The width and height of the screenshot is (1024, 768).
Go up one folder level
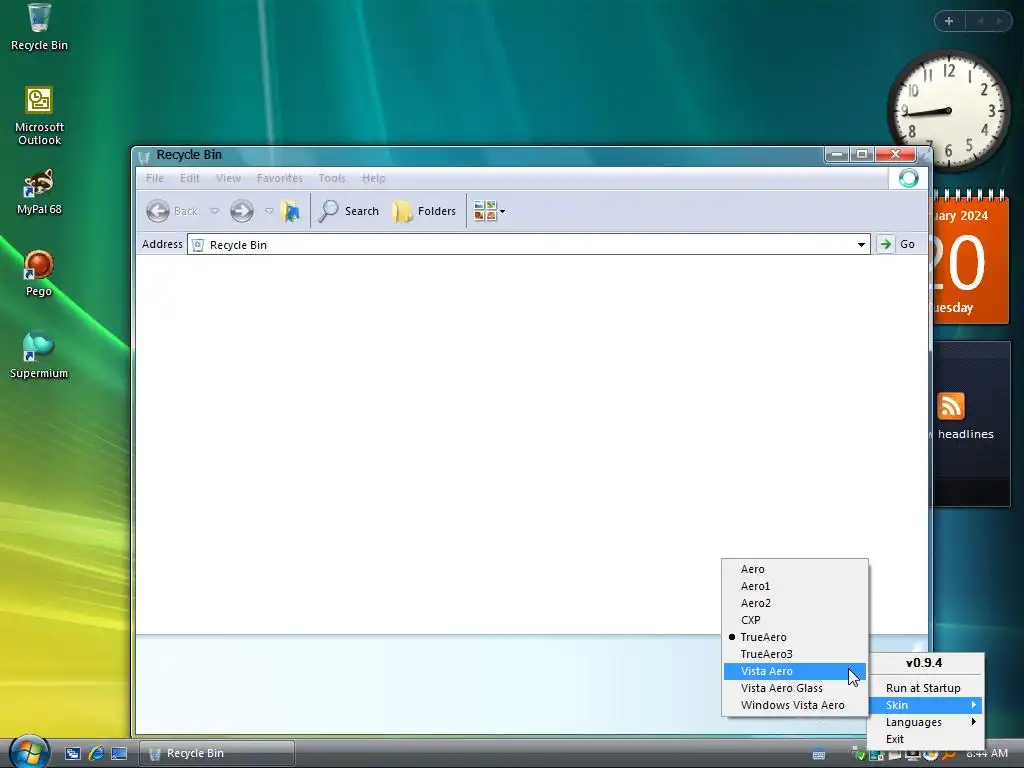click(291, 211)
